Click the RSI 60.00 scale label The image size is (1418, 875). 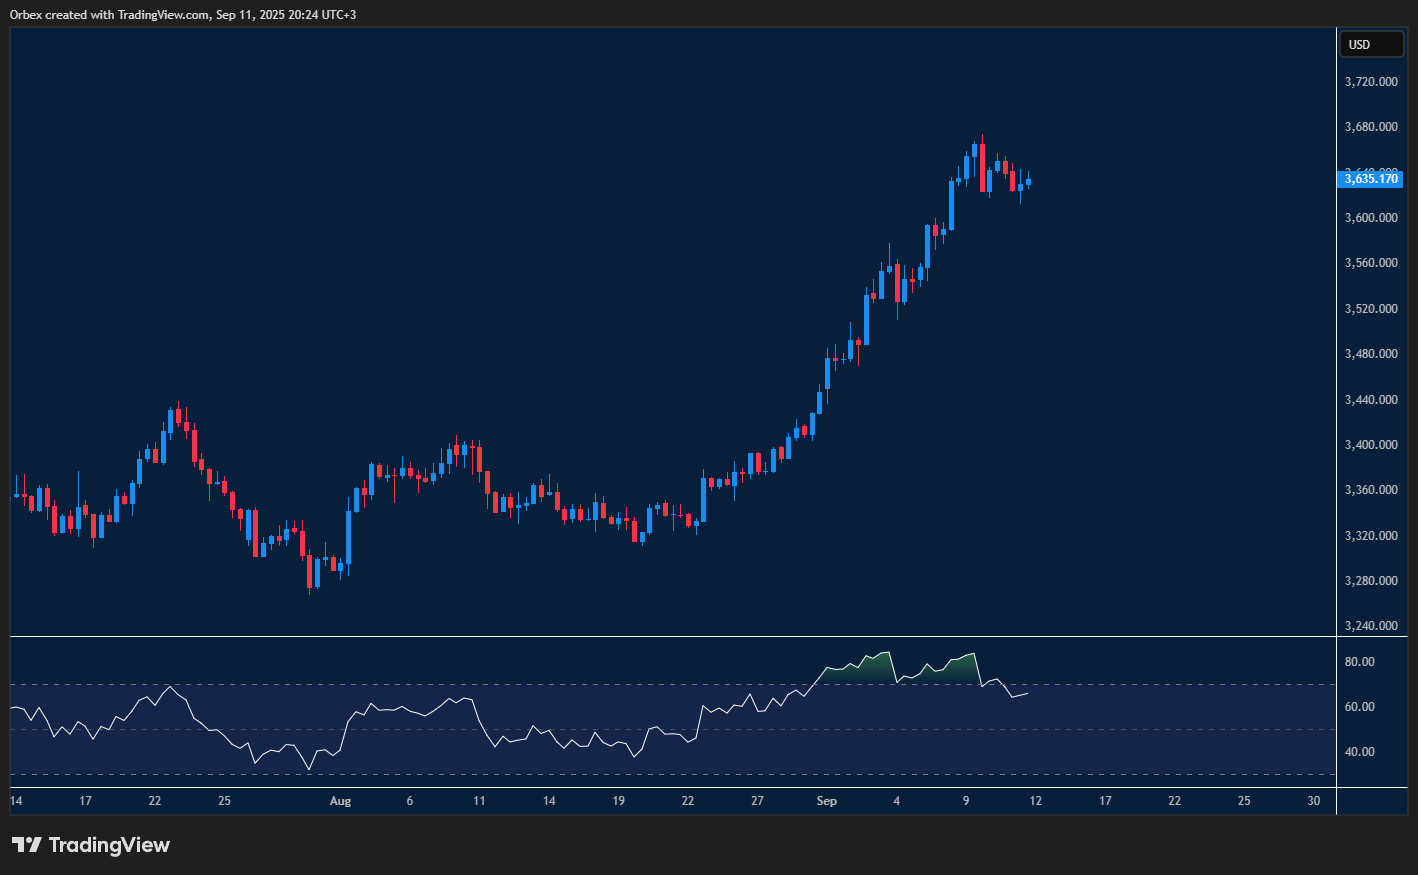coord(1359,707)
